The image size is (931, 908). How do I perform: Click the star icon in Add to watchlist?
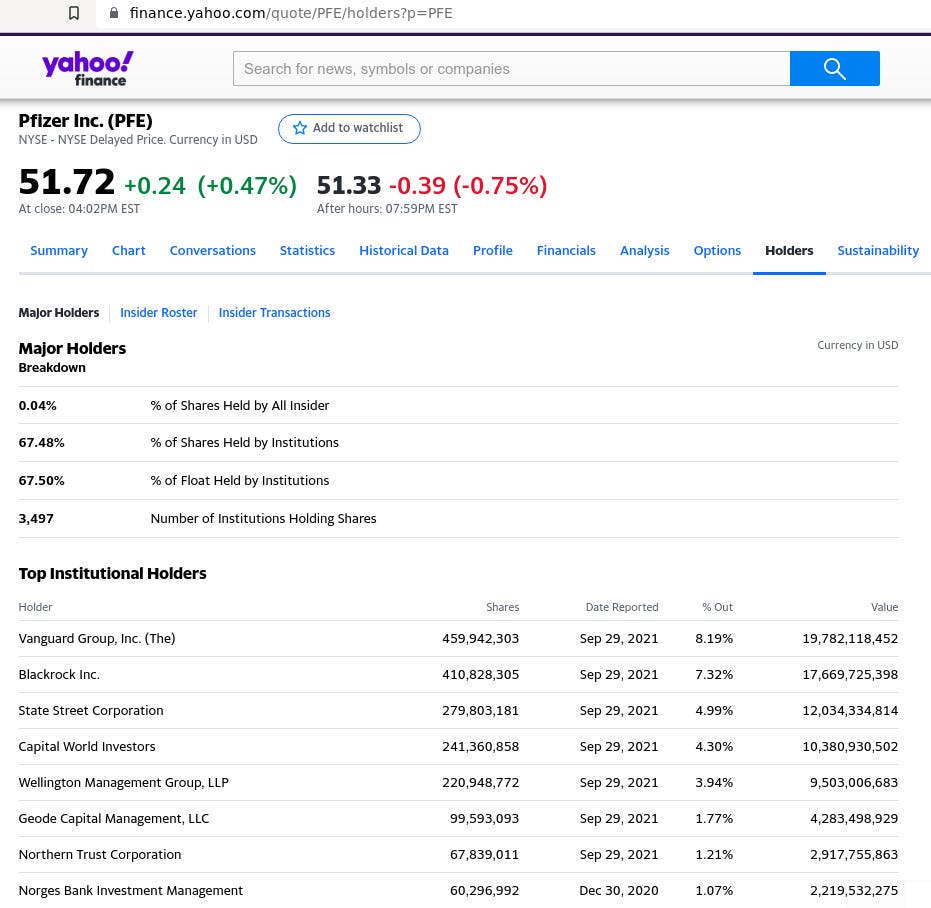pos(300,128)
